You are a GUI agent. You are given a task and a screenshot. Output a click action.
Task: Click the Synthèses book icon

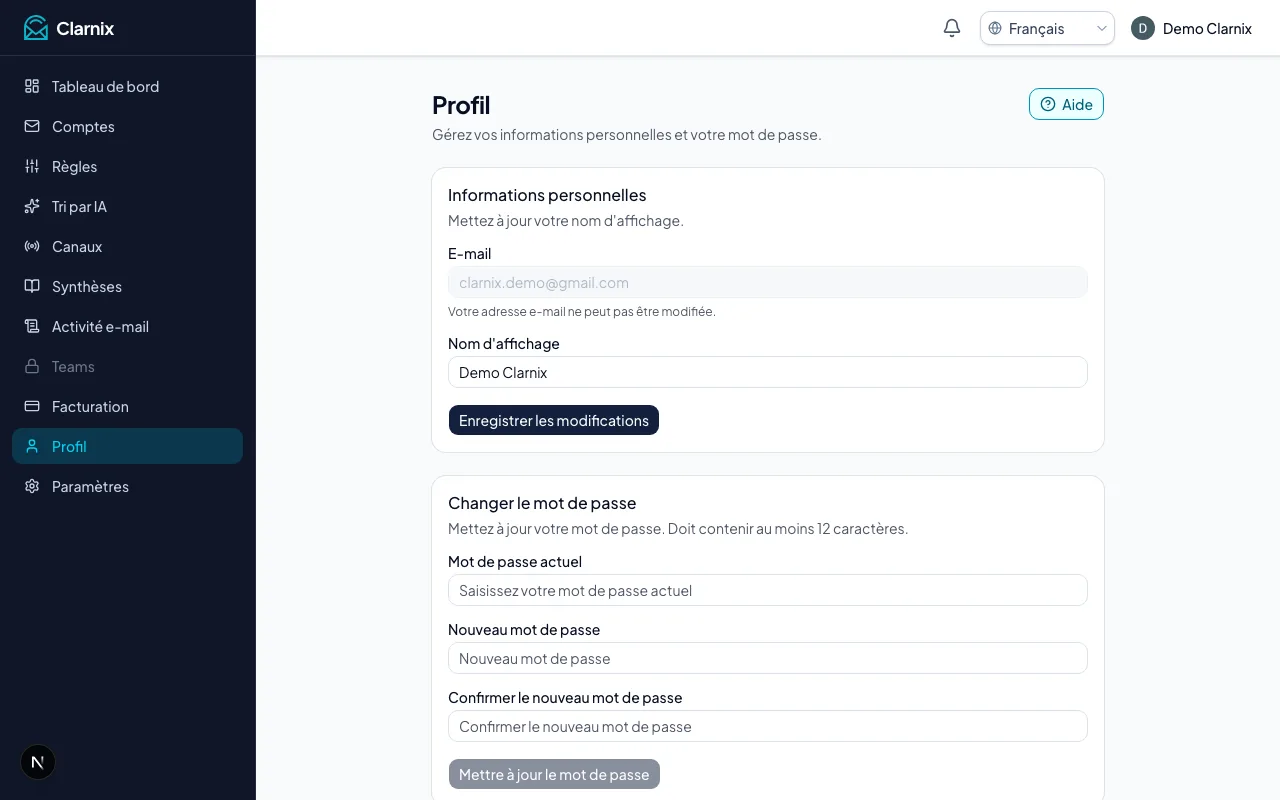pyautogui.click(x=32, y=286)
